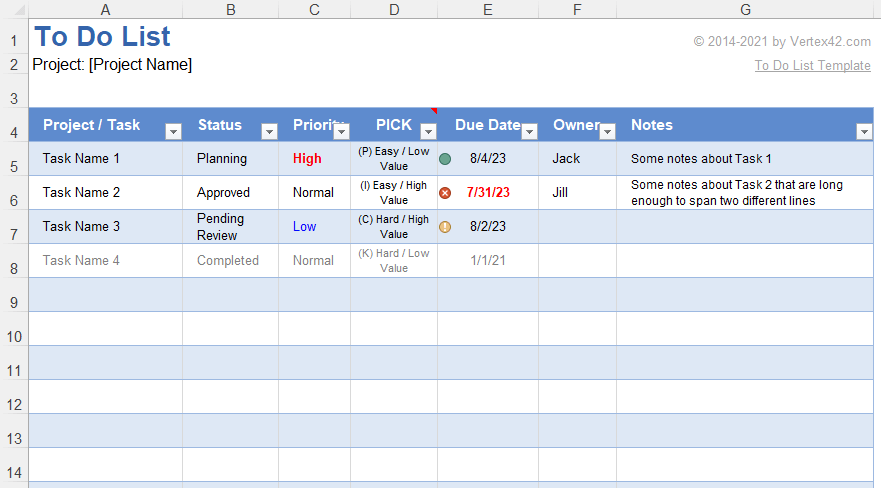This screenshot has width=881, height=488.
Task: Select the (I) Easy / High Value cell
Action: pos(394,193)
